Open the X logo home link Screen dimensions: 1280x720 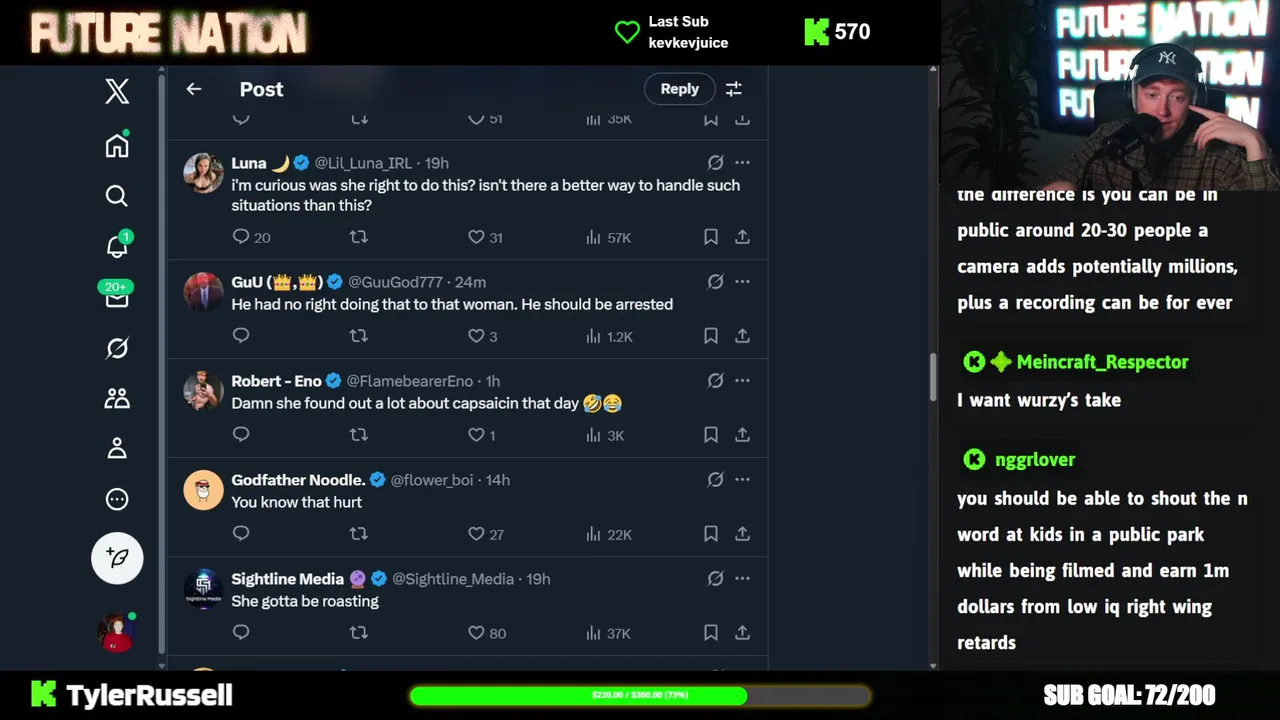point(117,91)
